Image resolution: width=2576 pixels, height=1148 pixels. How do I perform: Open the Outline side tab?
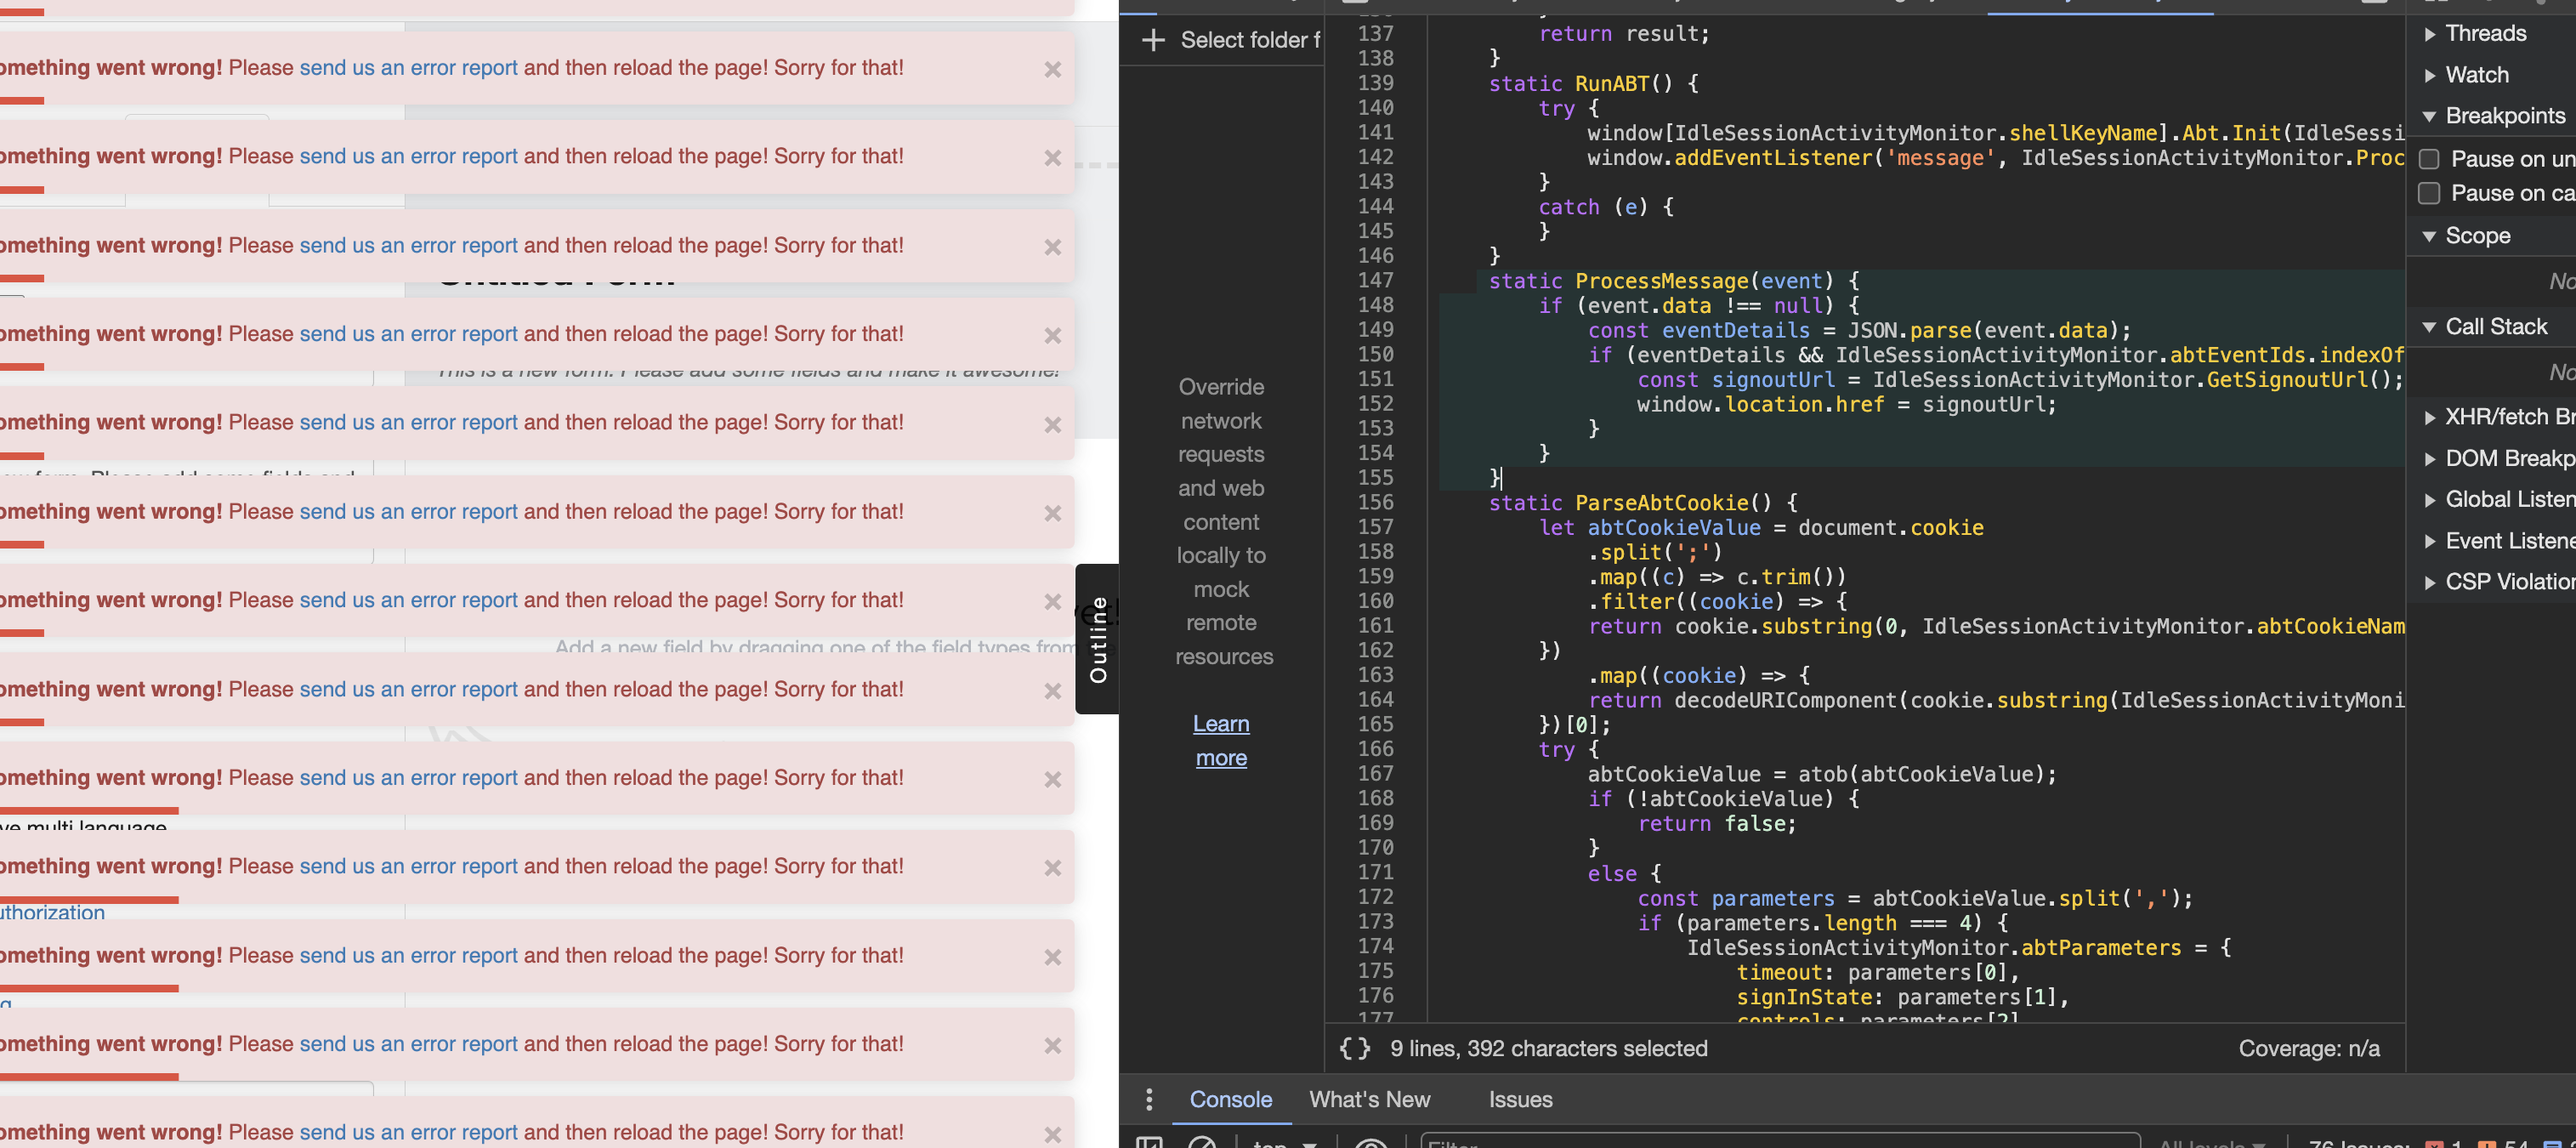click(1097, 639)
